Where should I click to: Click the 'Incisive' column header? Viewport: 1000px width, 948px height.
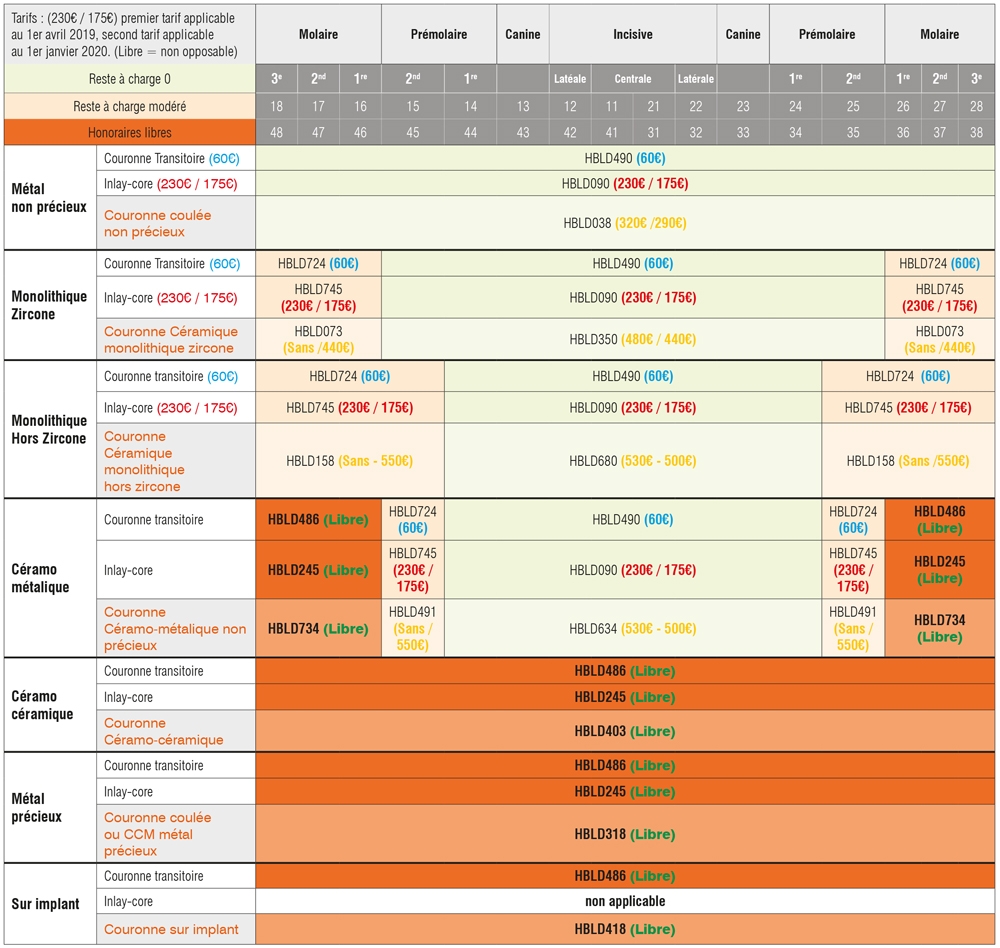pos(632,34)
